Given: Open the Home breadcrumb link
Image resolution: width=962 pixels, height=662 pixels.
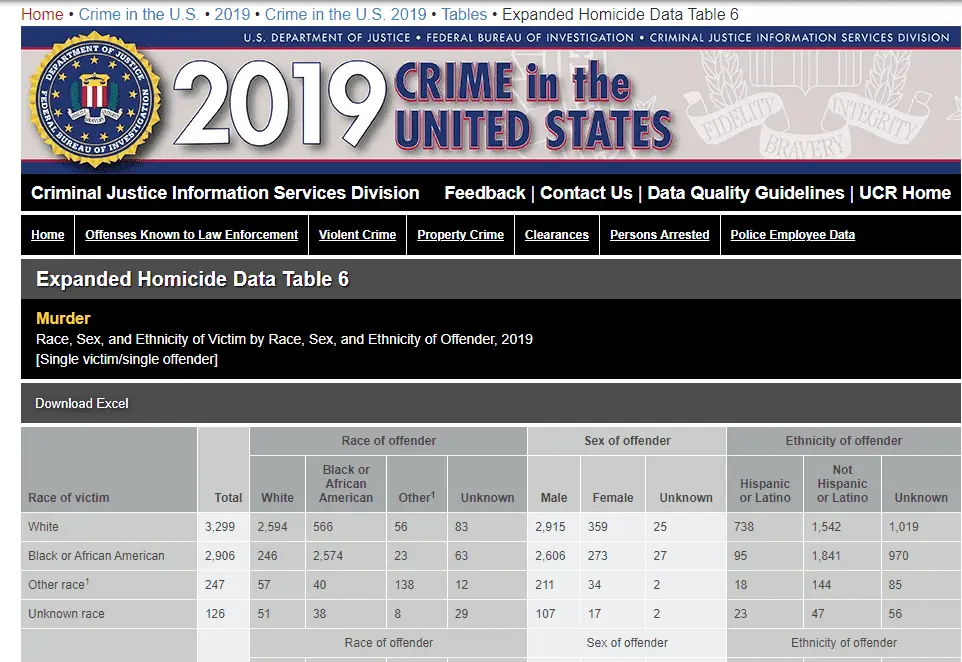Looking at the screenshot, I should click(42, 14).
